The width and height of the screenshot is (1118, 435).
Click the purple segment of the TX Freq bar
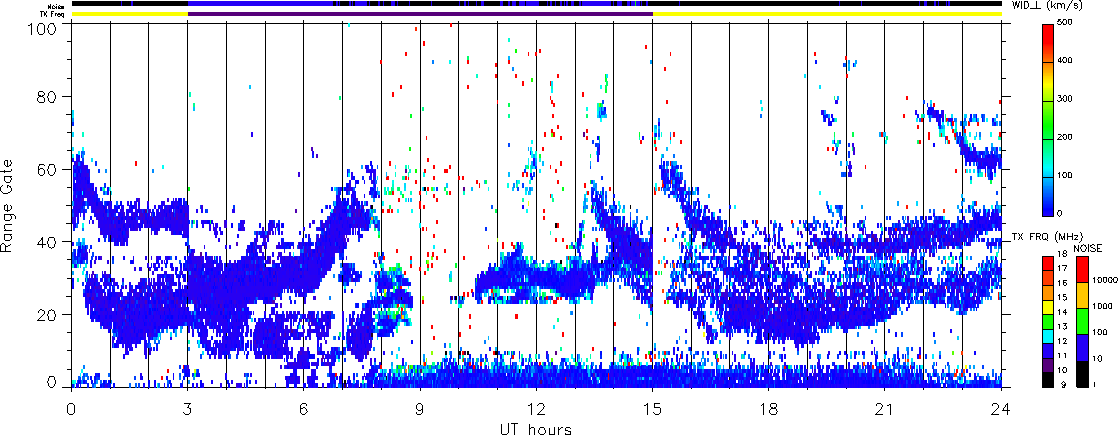click(x=420, y=14)
